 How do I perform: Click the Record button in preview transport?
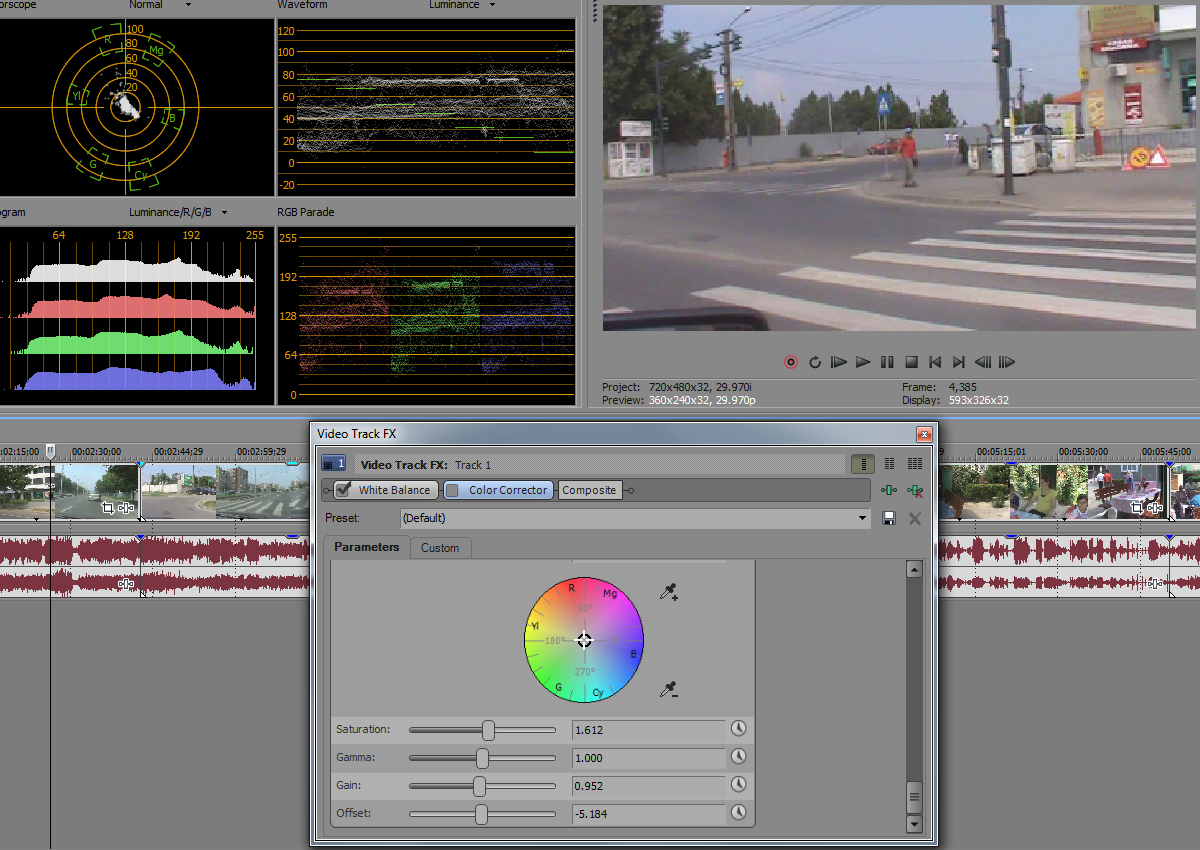[x=791, y=362]
